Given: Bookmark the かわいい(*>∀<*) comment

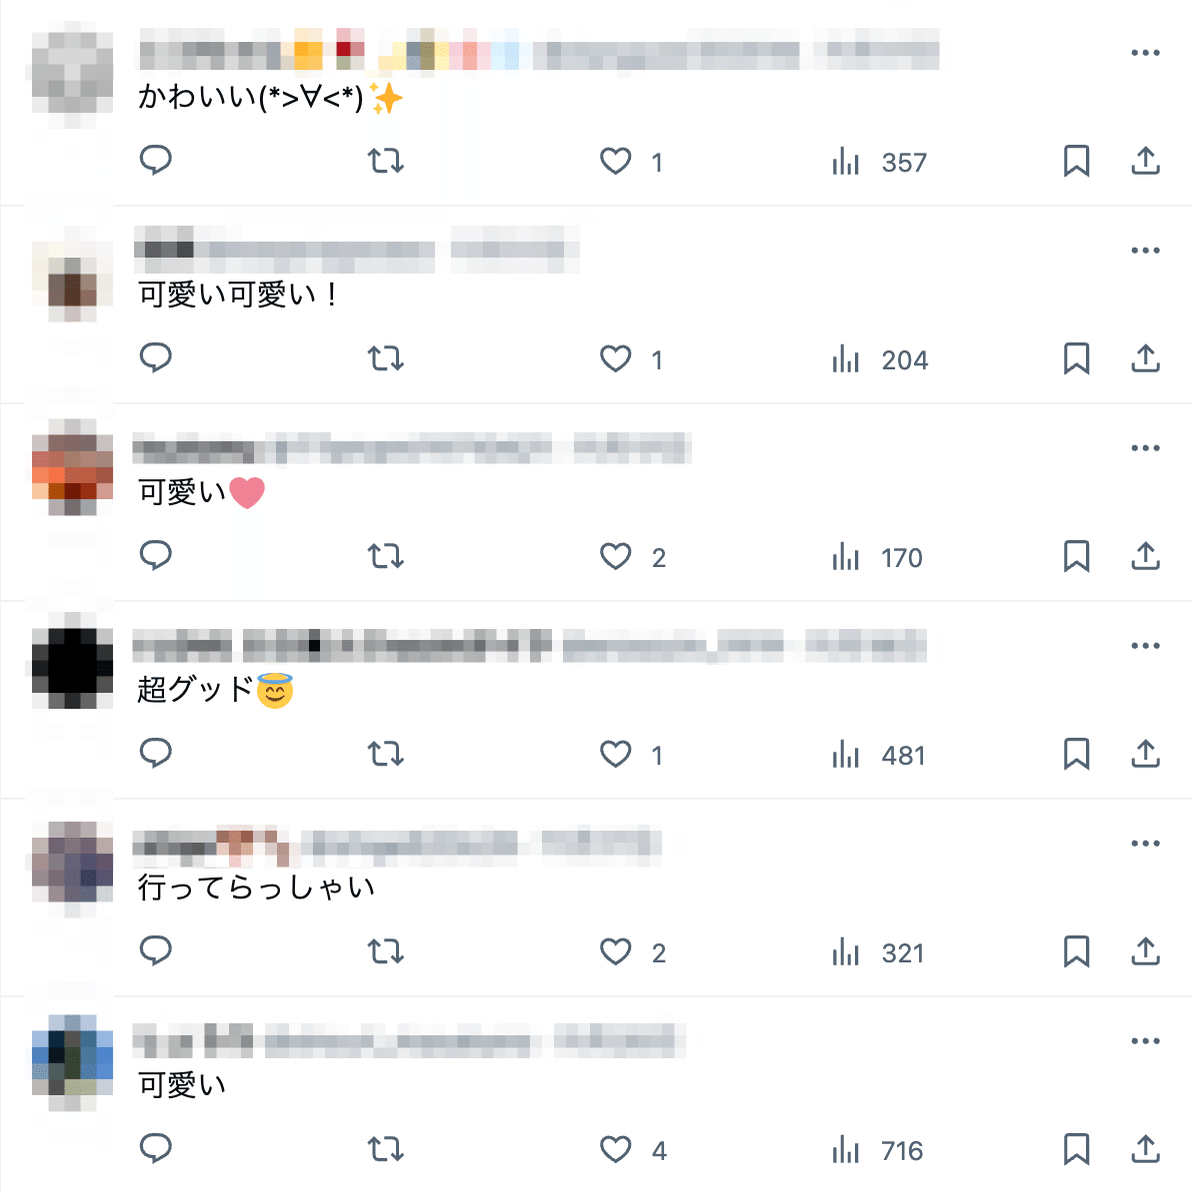Looking at the screenshot, I should [1076, 160].
